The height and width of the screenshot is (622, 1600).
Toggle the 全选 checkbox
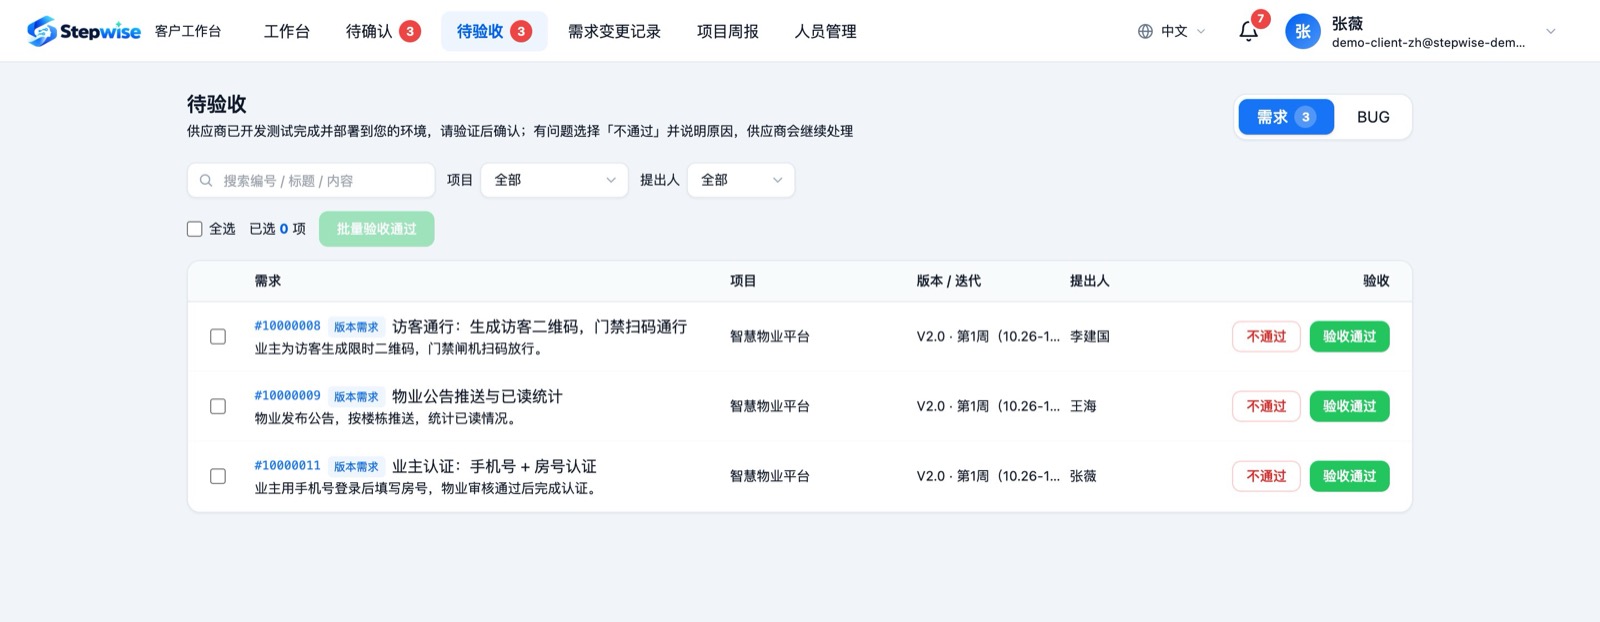point(195,229)
